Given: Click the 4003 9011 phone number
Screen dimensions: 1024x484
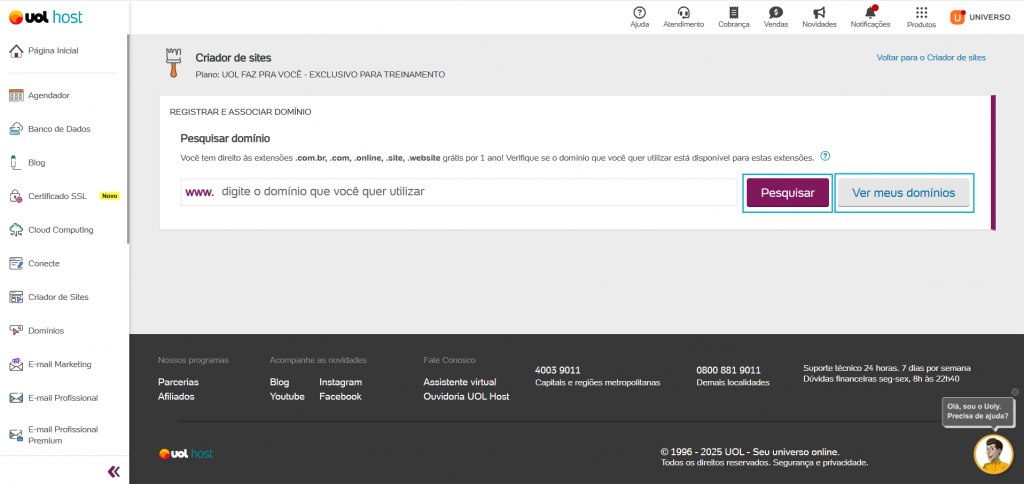Looking at the screenshot, I should (x=557, y=370).
